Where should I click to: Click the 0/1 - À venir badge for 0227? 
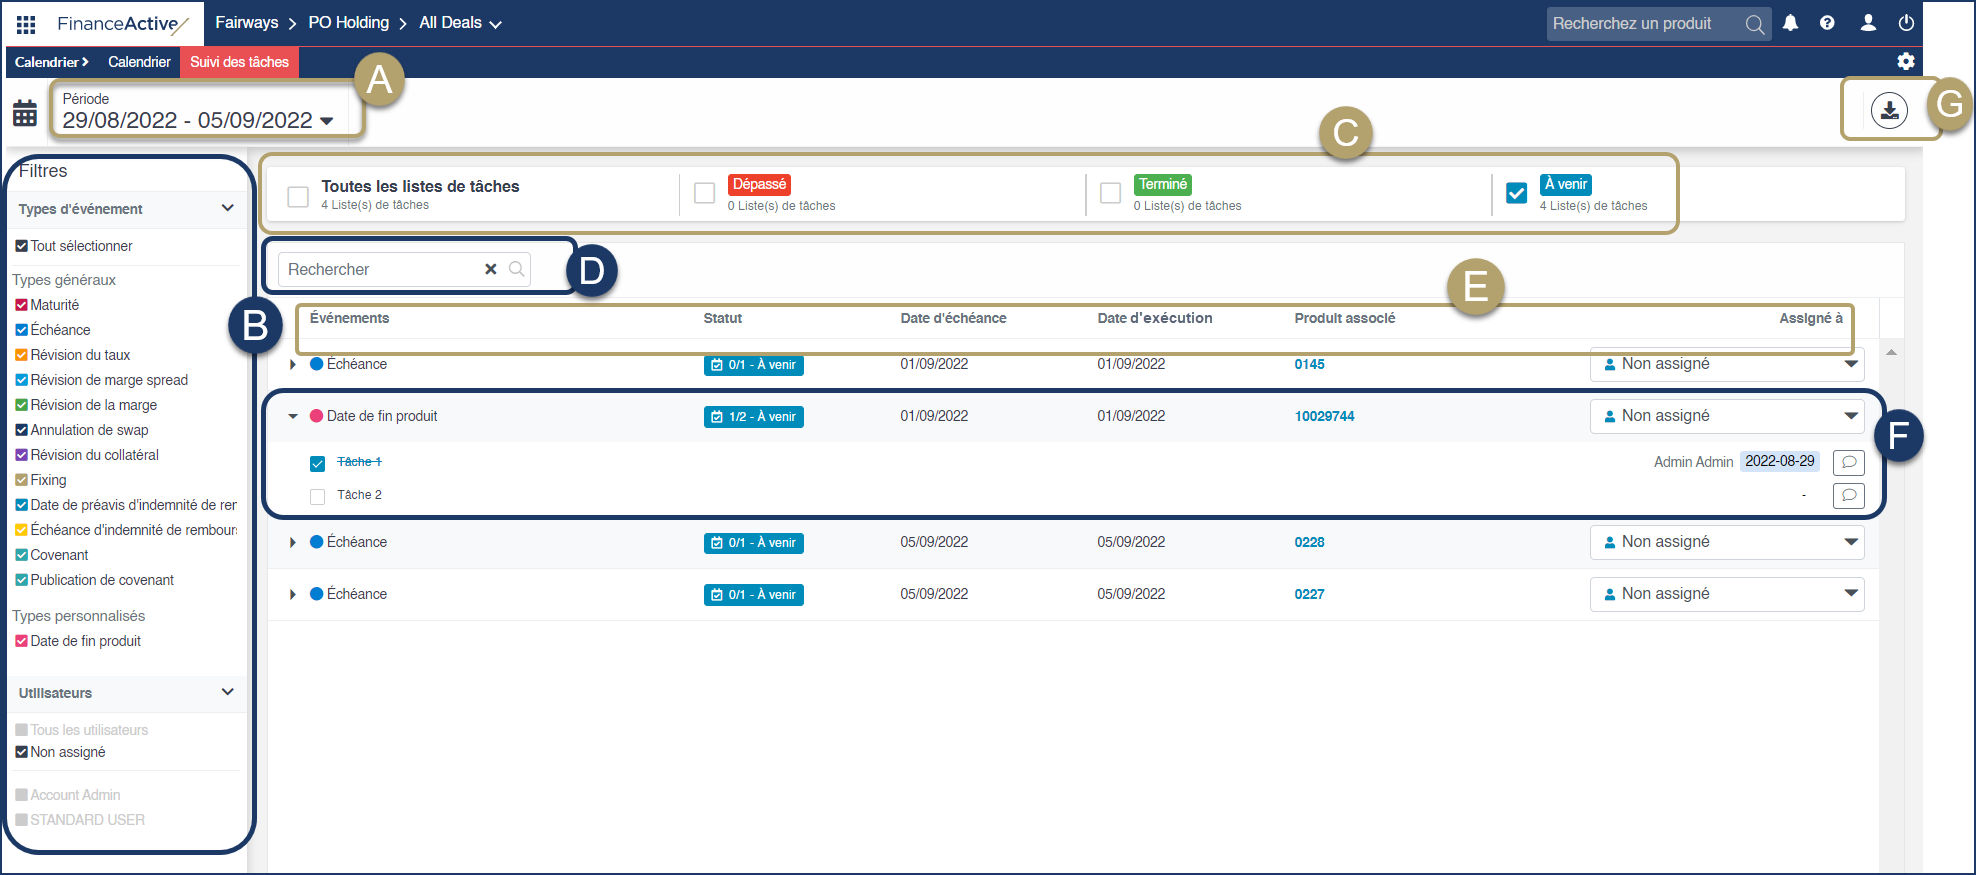tap(753, 595)
